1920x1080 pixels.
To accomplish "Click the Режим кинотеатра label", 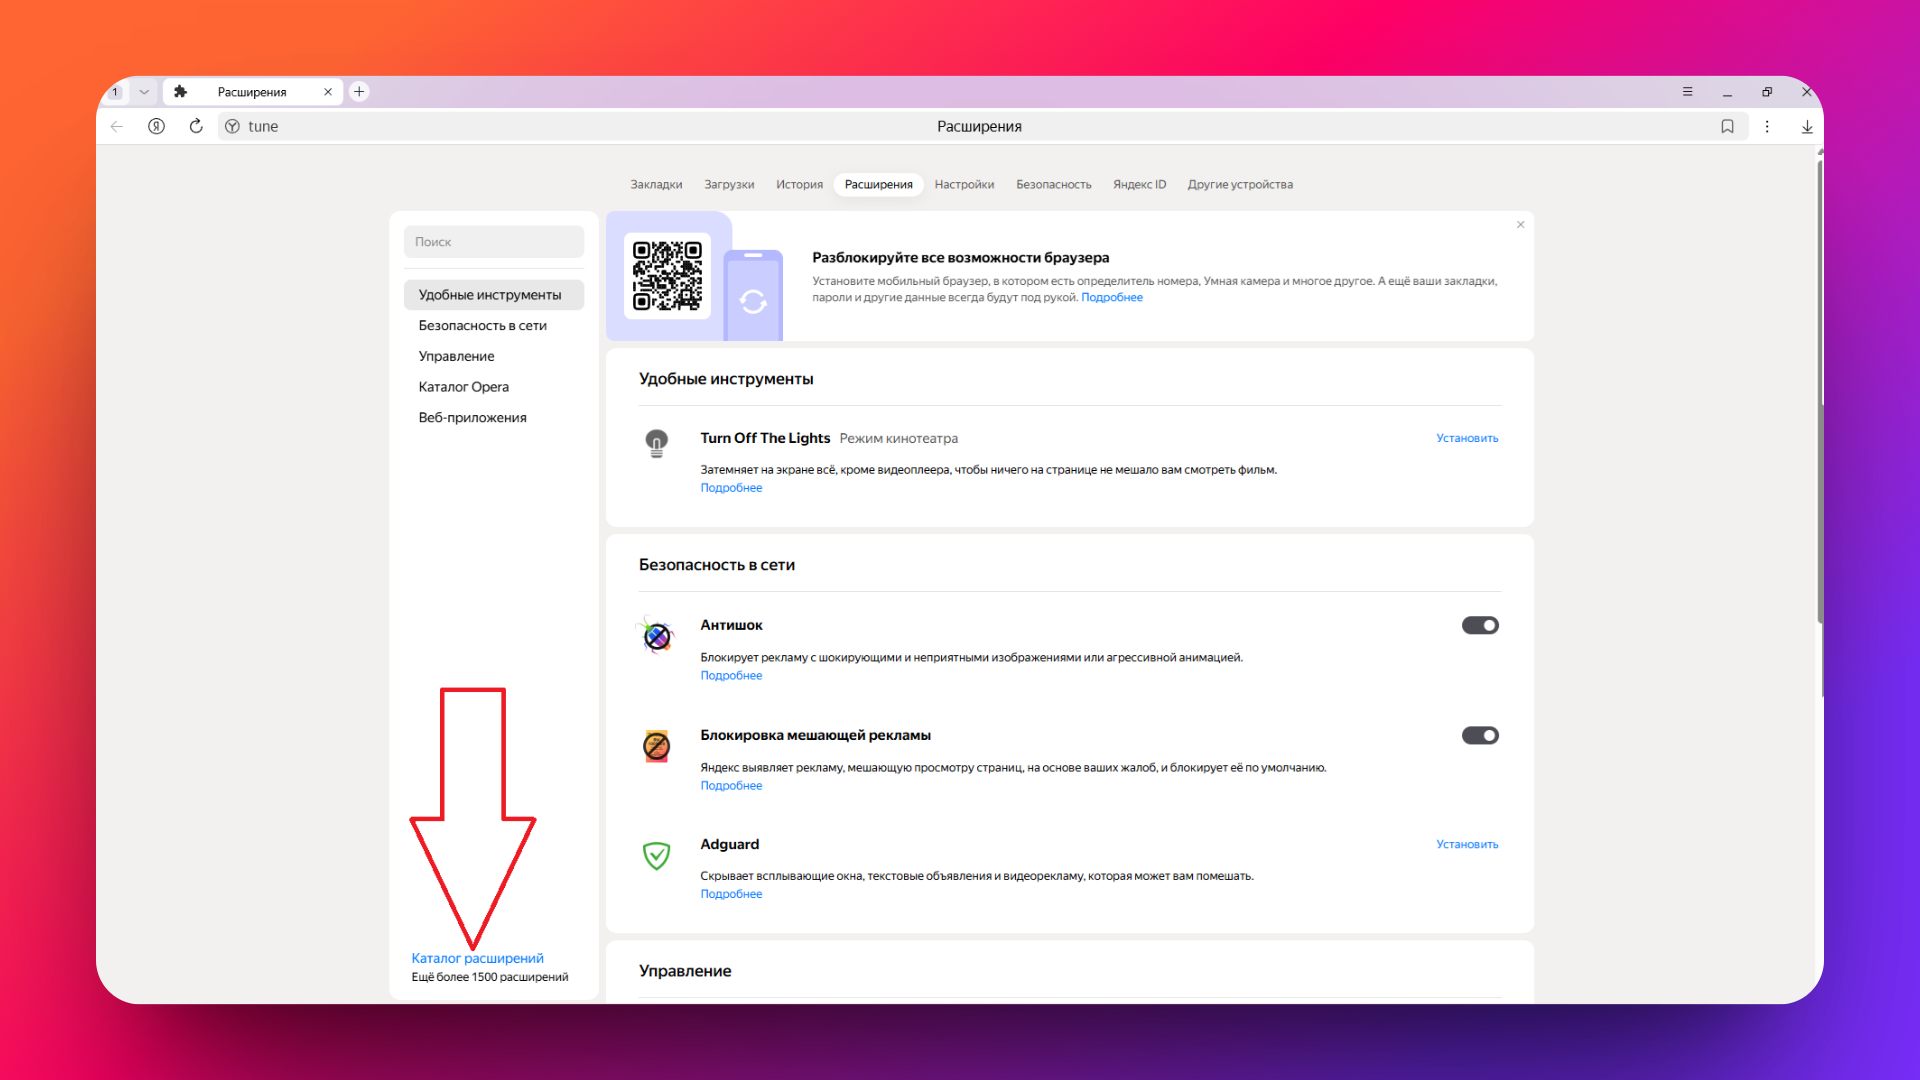I will point(898,438).
